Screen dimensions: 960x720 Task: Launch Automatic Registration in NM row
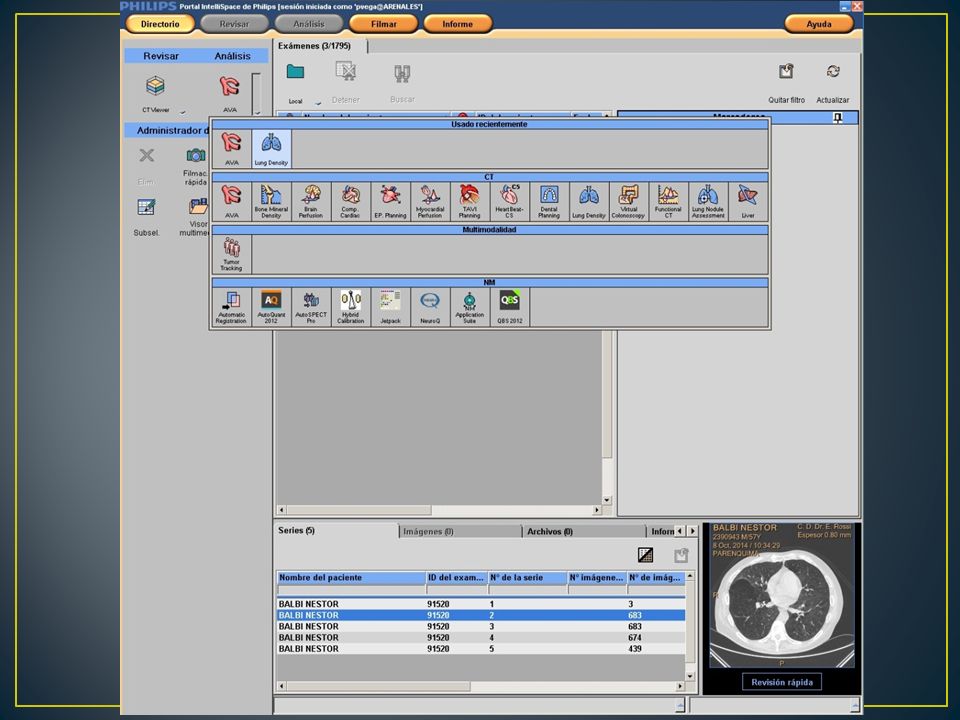[231, 307]
